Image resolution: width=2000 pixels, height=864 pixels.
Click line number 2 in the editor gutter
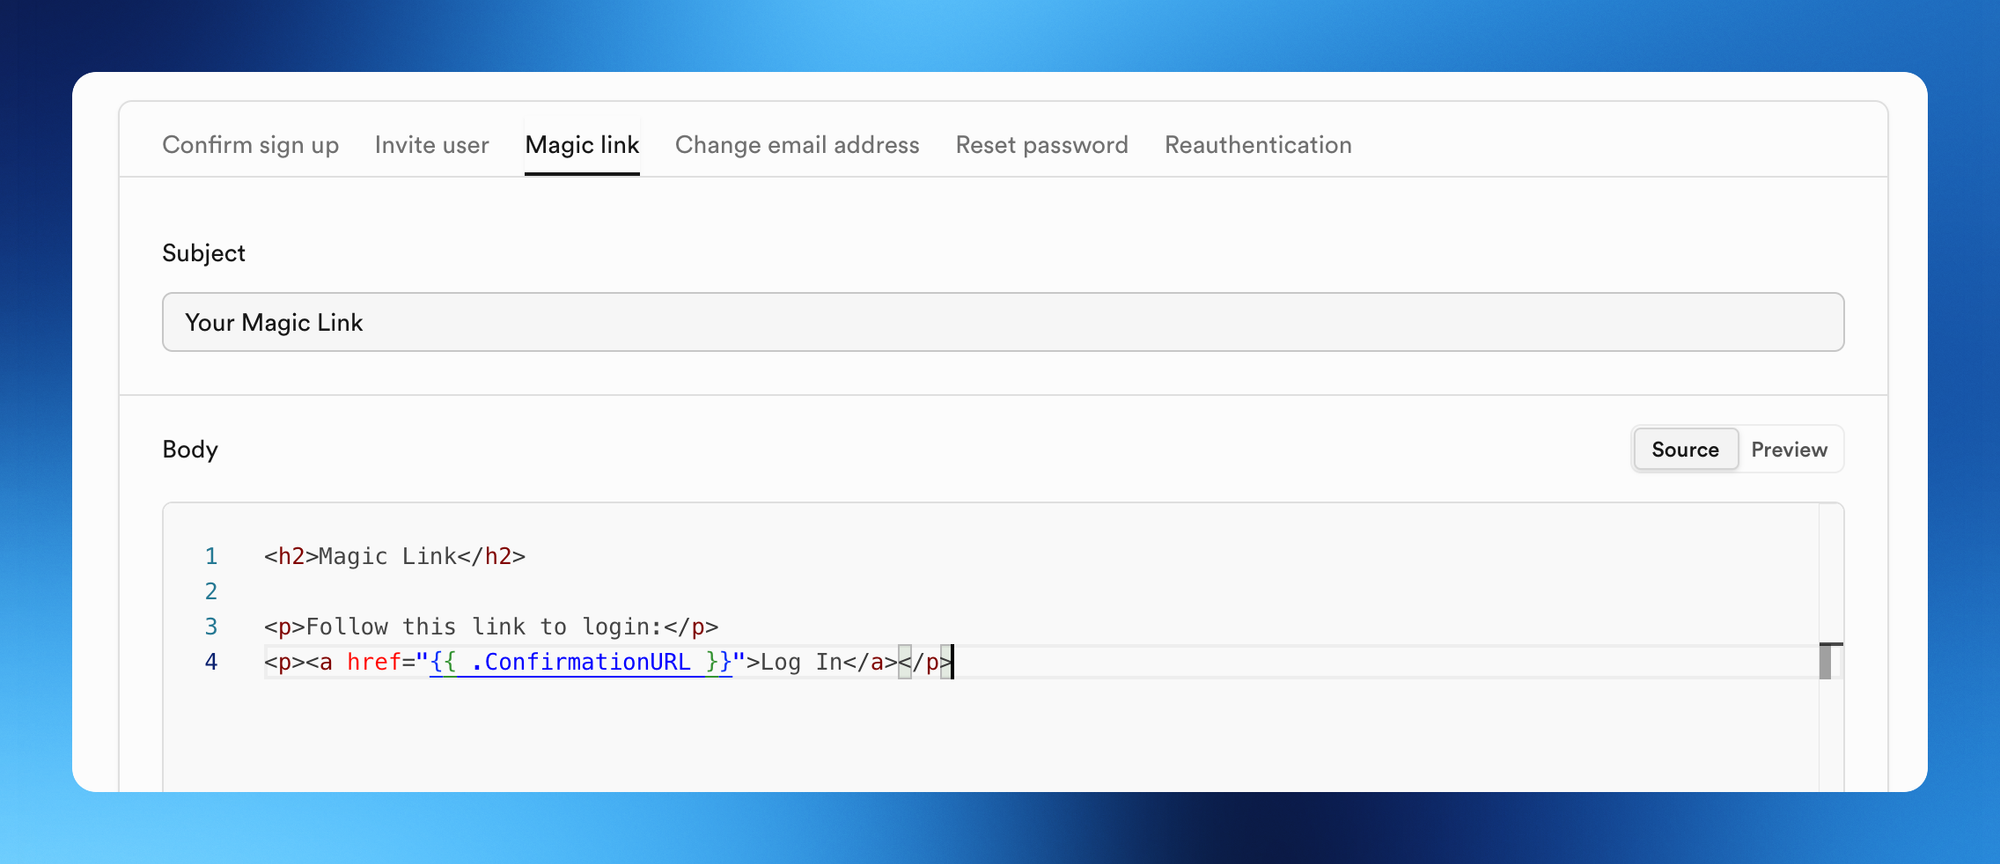point(211,591)
